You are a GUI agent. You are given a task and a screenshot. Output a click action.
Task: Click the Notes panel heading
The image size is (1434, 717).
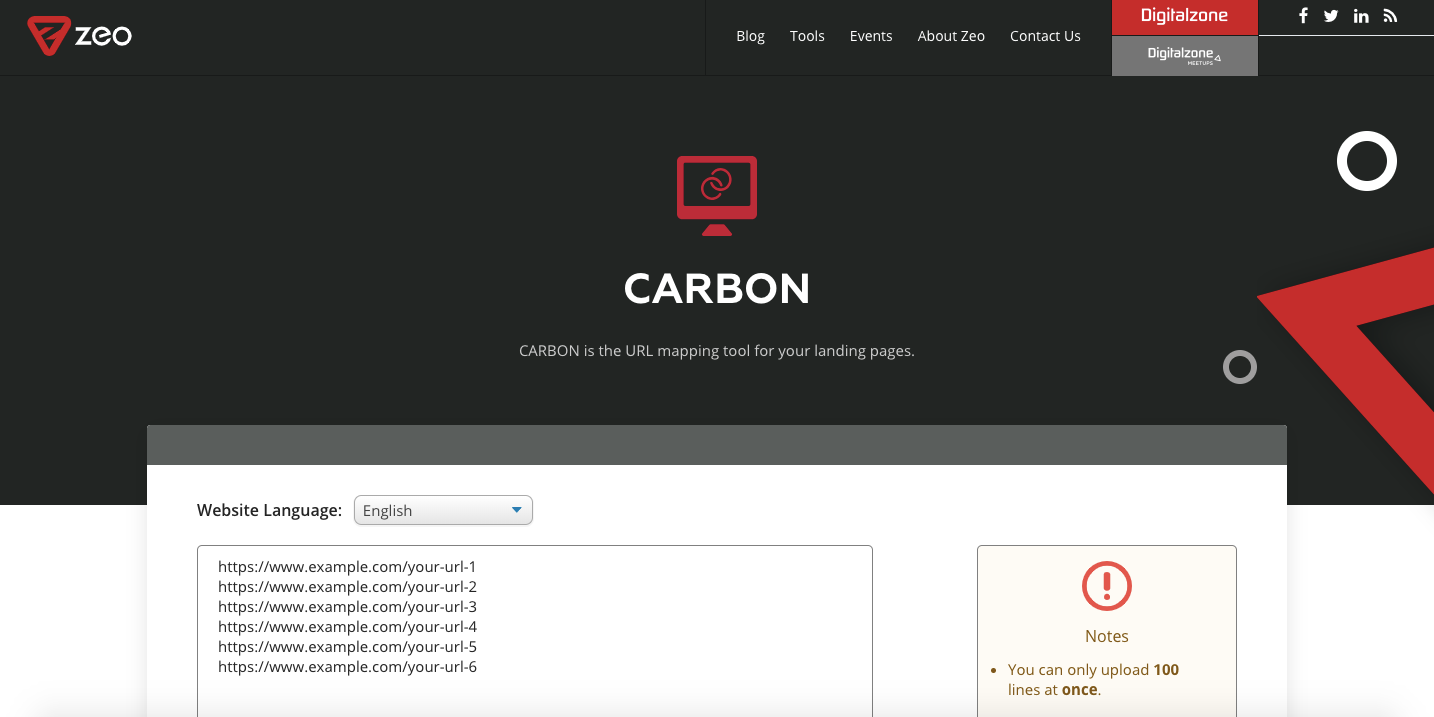pos(1107,636)
